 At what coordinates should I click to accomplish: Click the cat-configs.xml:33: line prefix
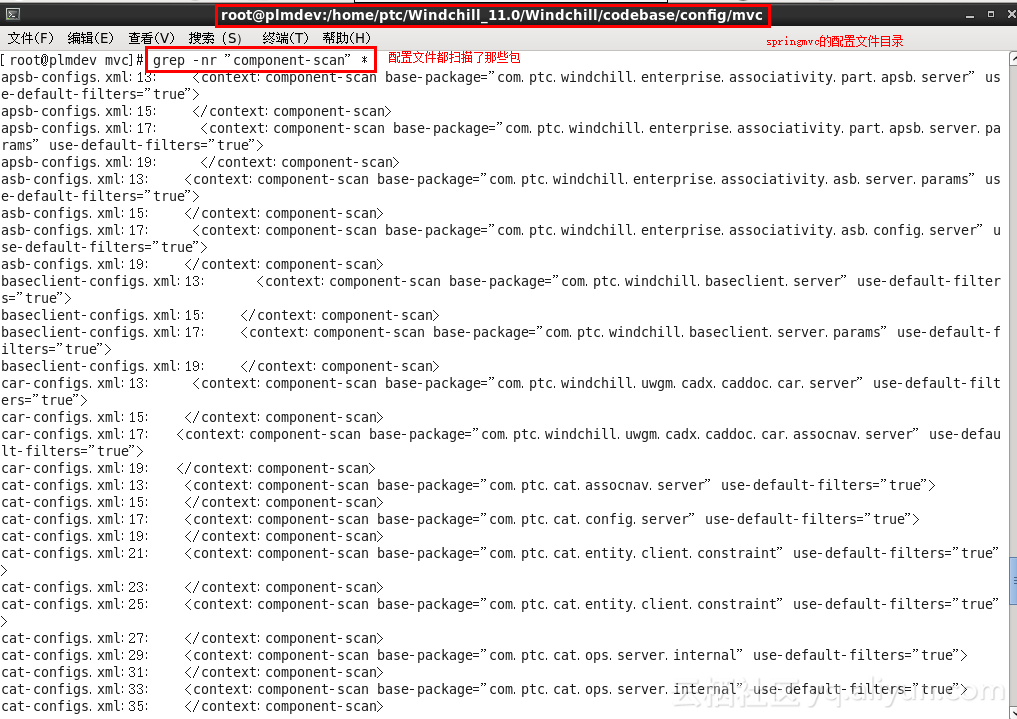[x=75, y=689]
